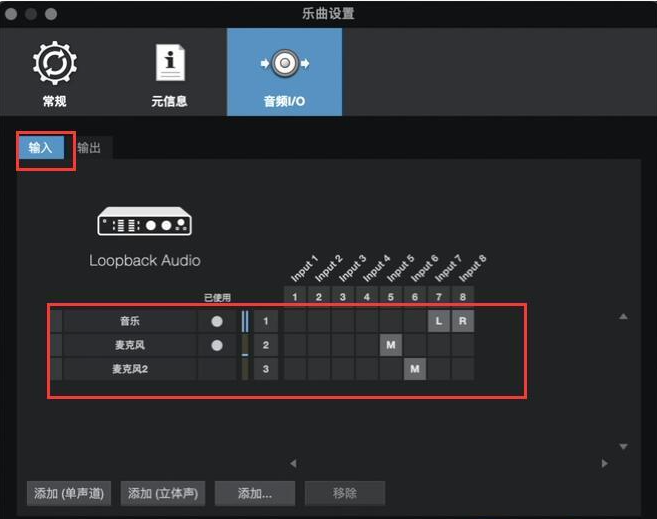Click the scroll left arrow below the matrix
This screenshot has height=519, width=657.
click(293, 463)
